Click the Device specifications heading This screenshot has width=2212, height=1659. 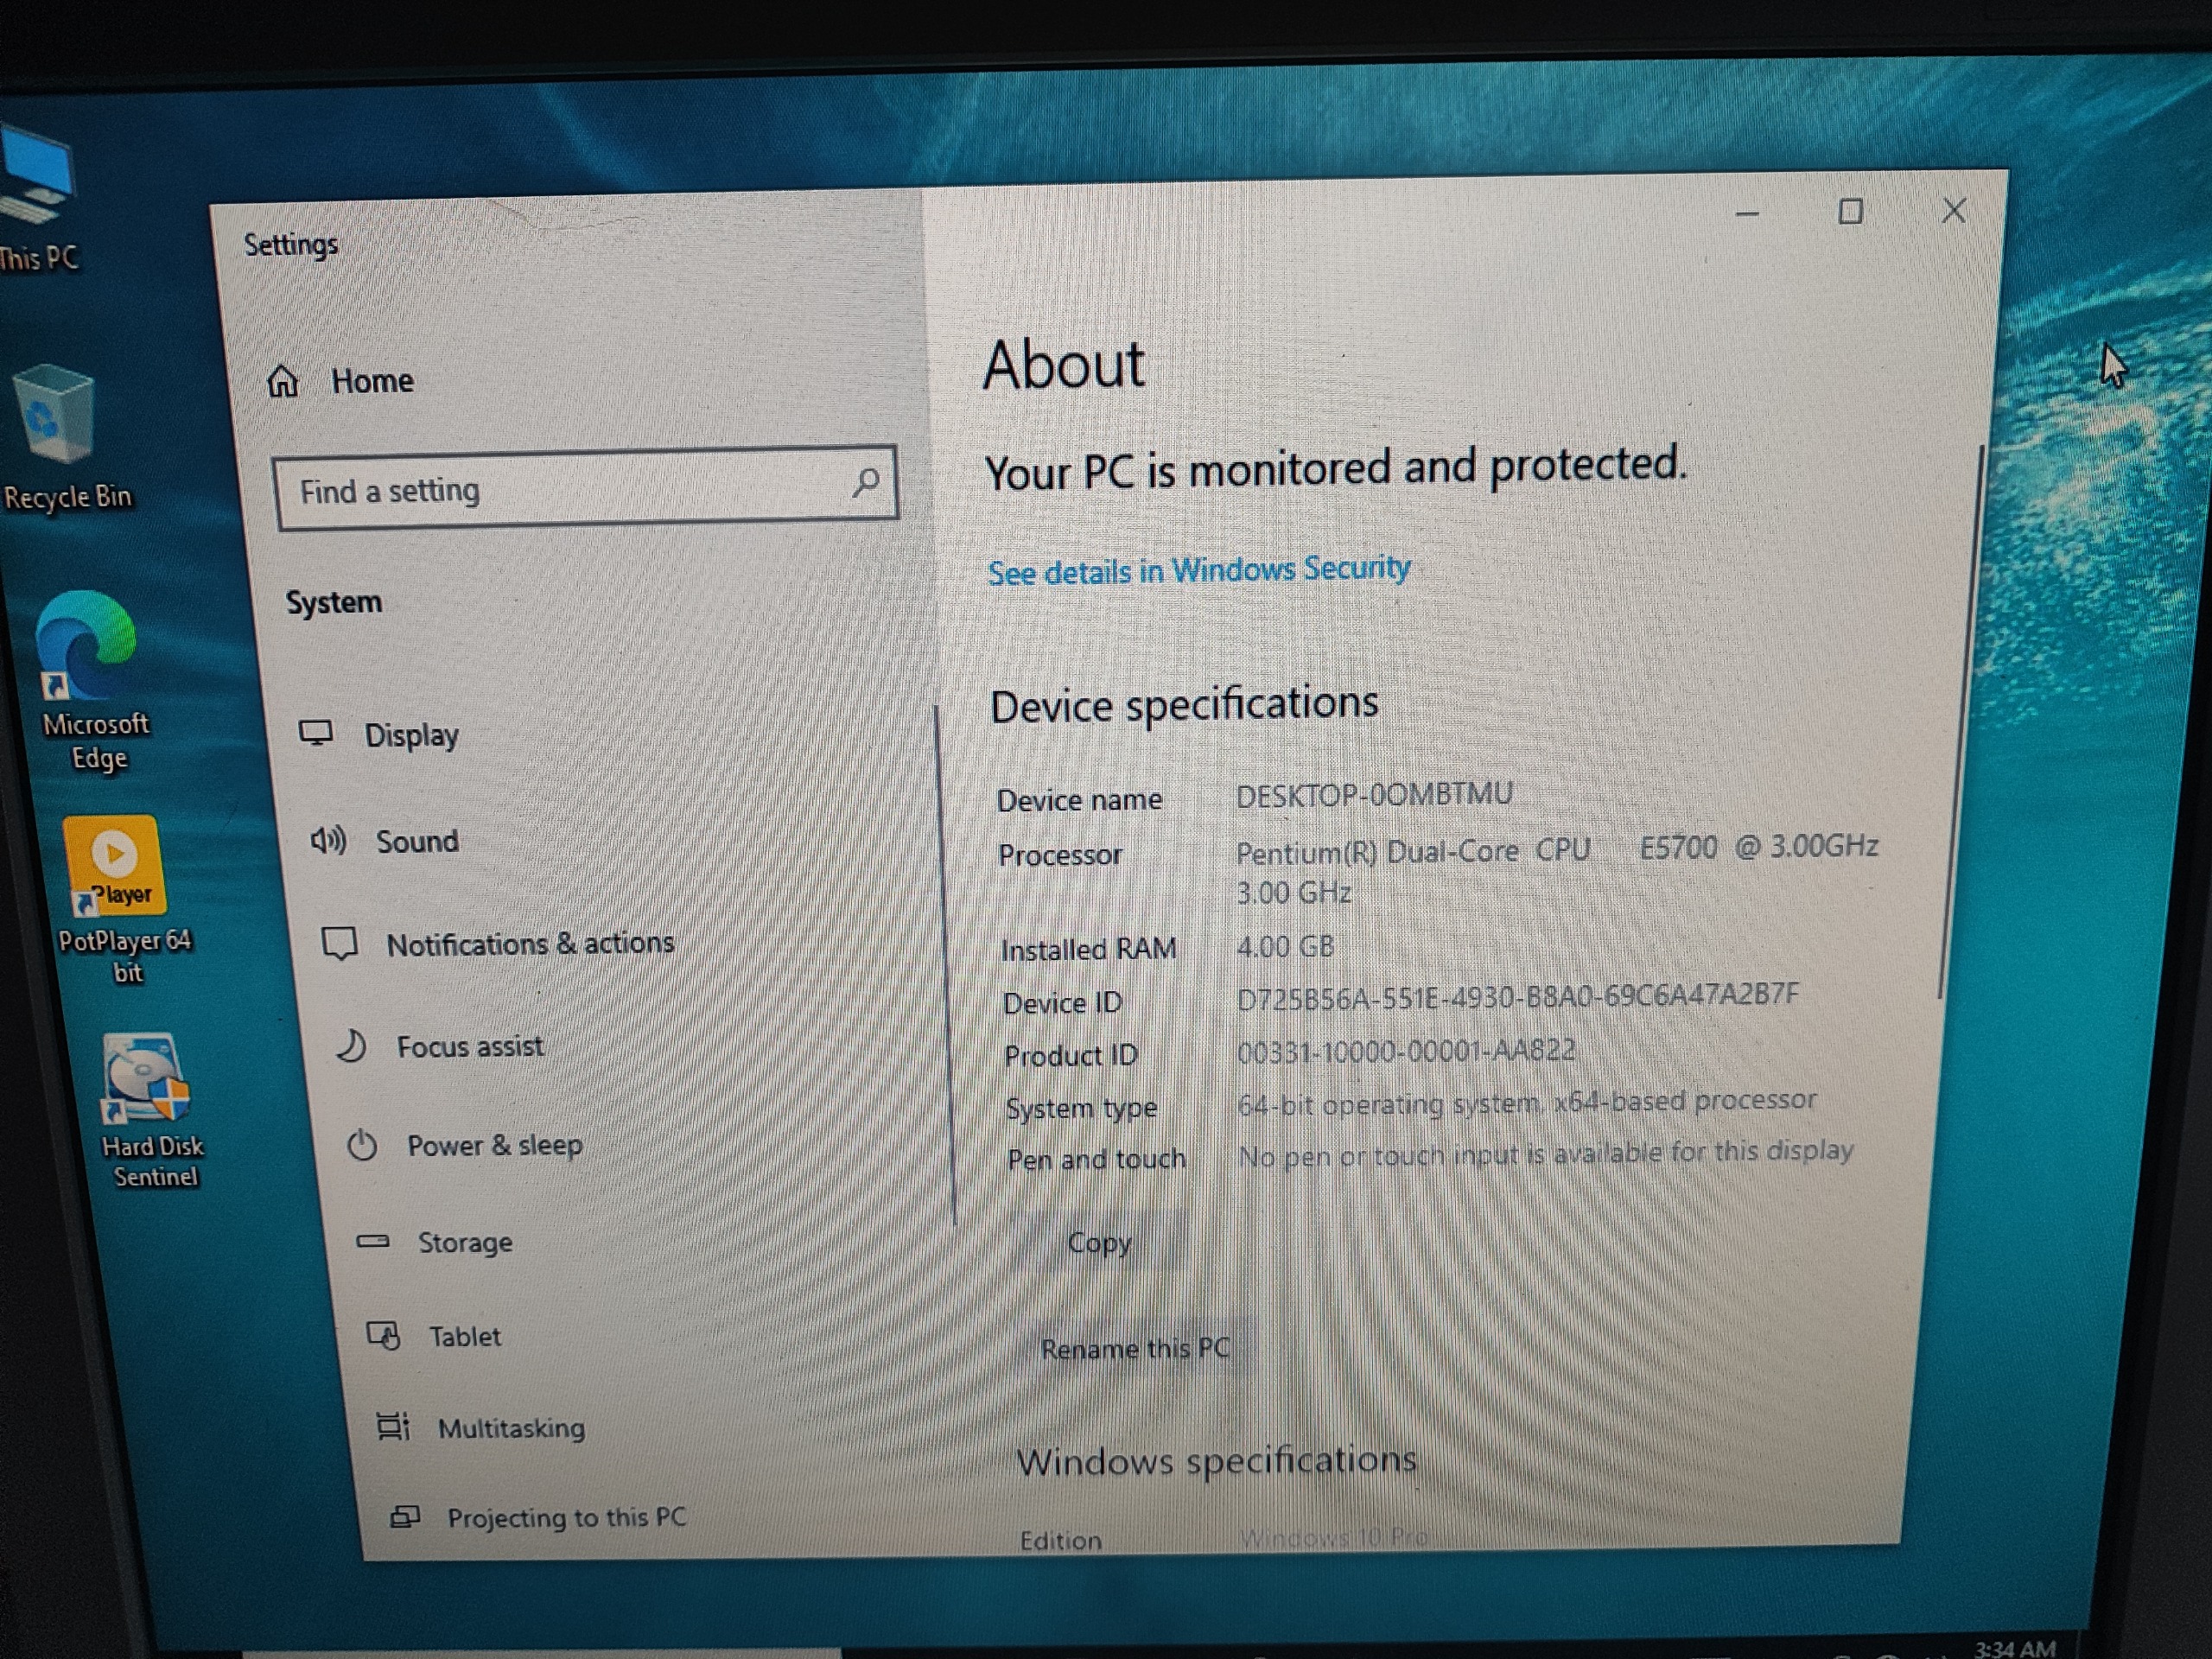[x=1184, y=704]
